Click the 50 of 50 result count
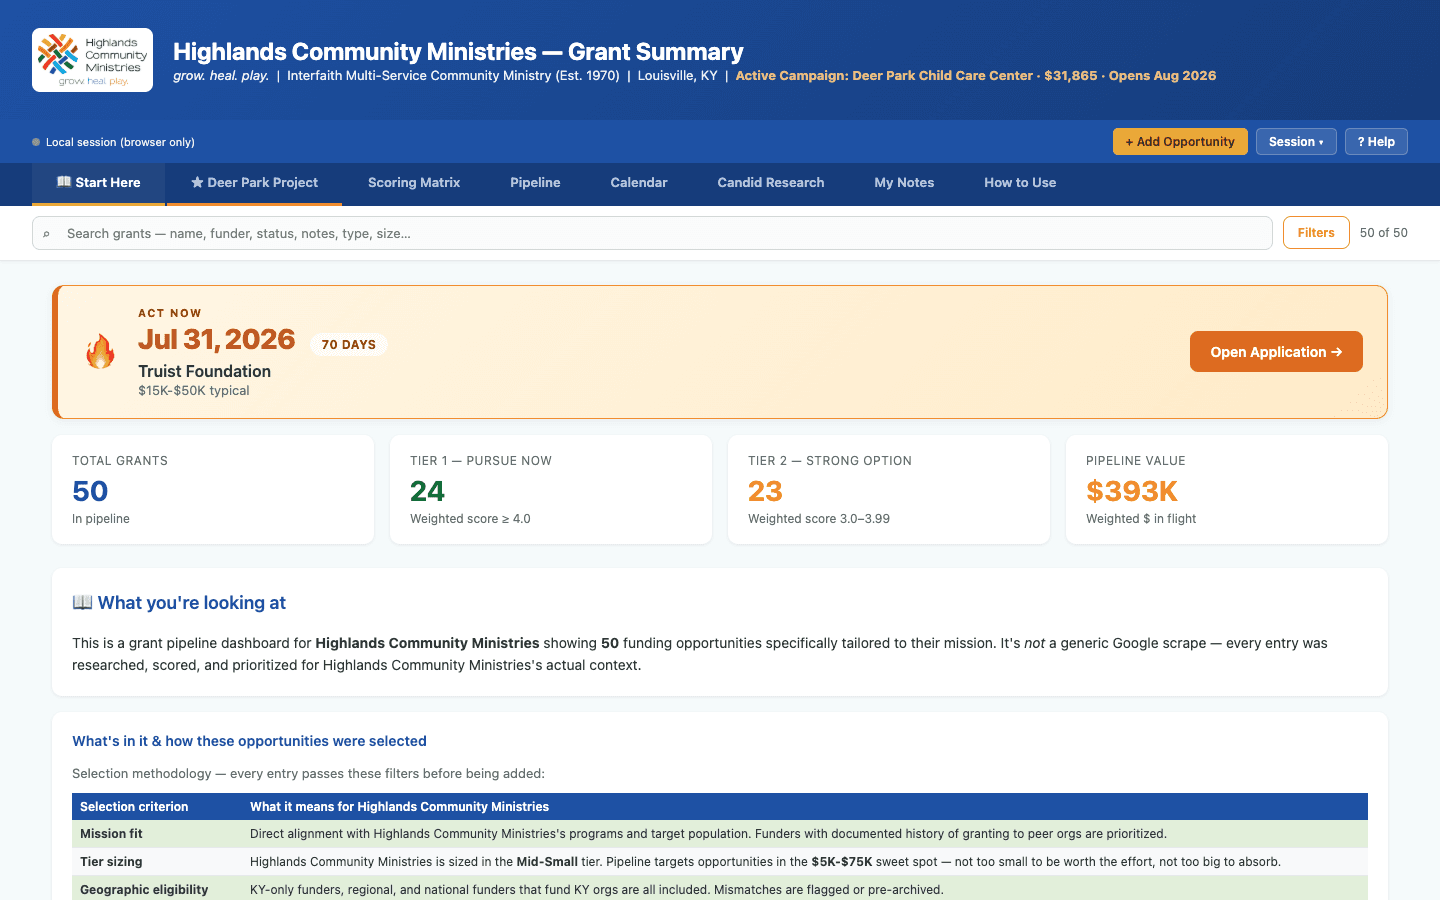This screenshot has height=900, width=1440. (x=1384, y=233)
